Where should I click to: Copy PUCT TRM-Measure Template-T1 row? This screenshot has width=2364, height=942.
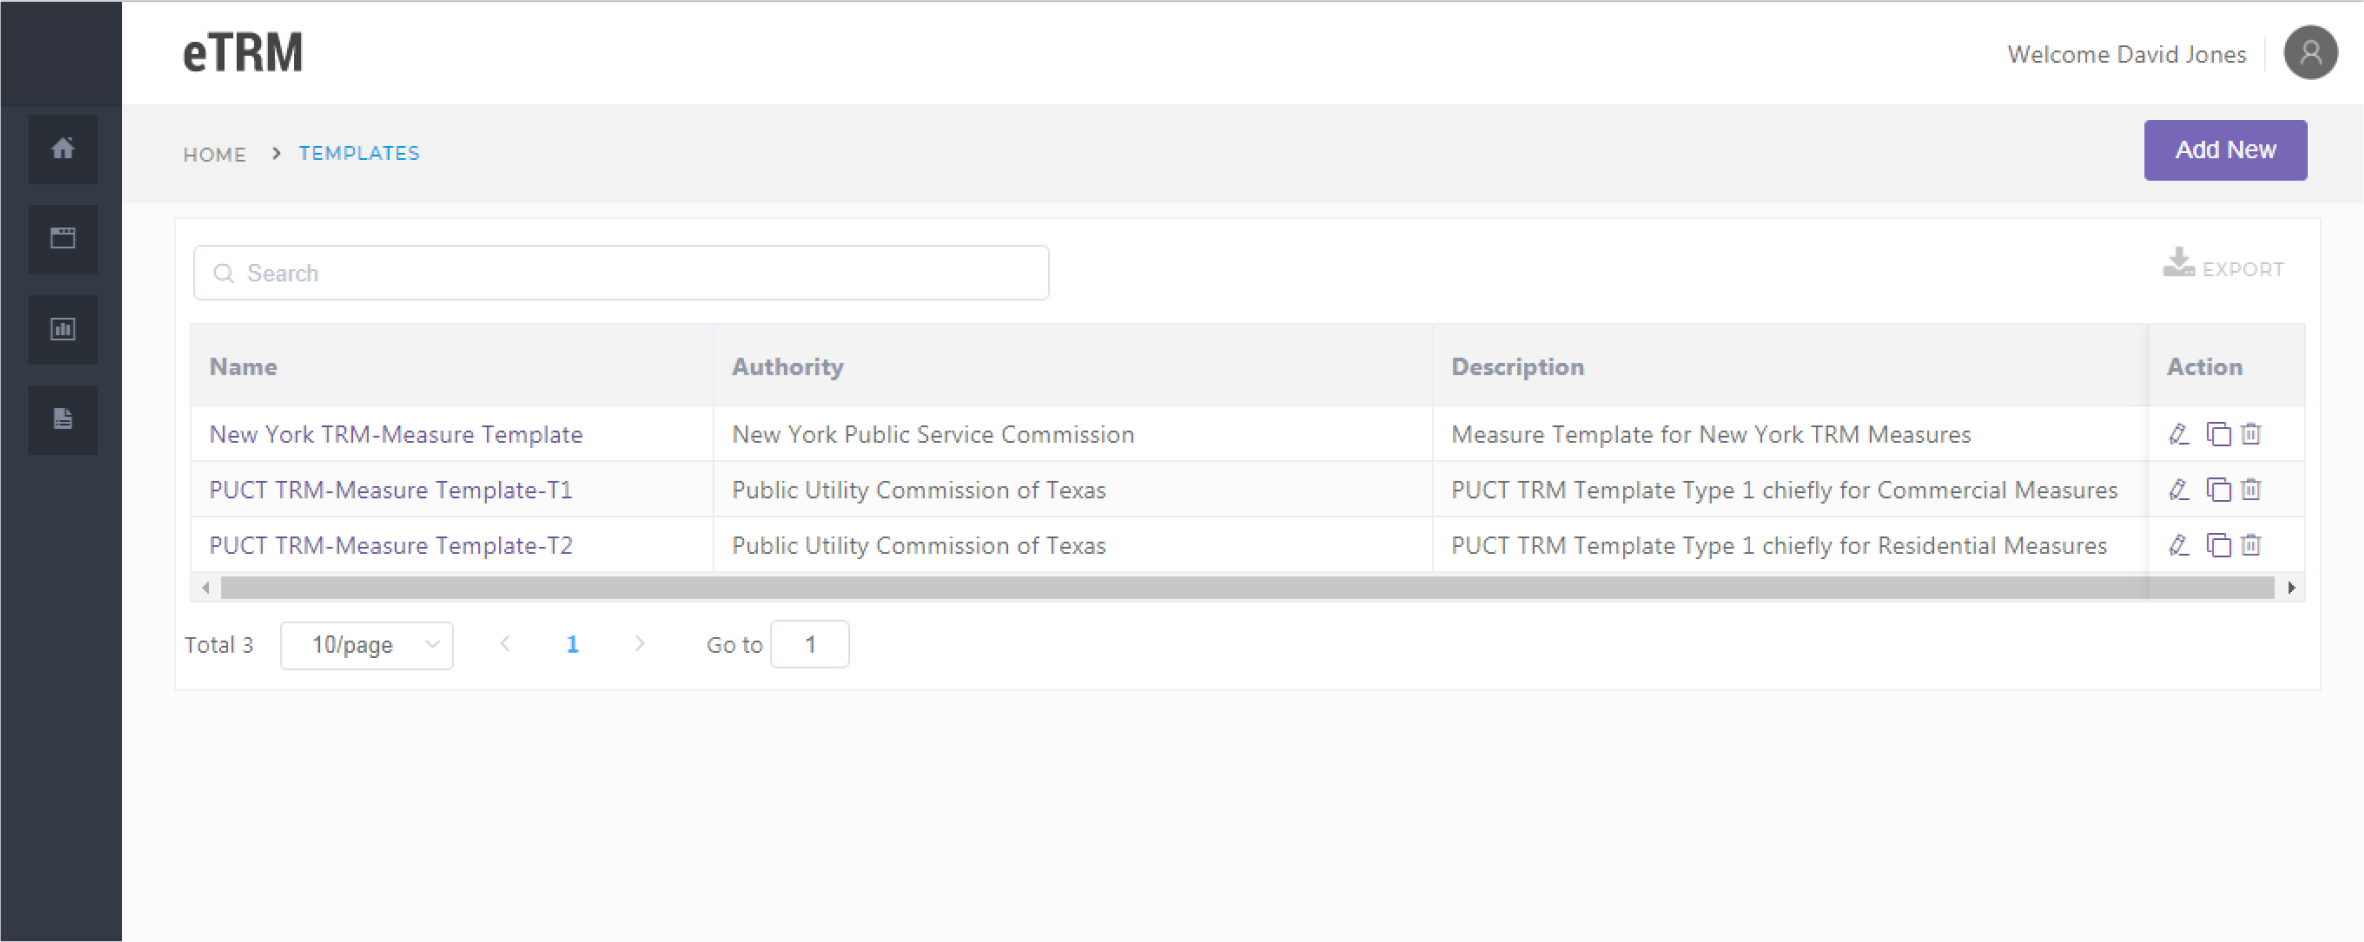coord(2219,490)
